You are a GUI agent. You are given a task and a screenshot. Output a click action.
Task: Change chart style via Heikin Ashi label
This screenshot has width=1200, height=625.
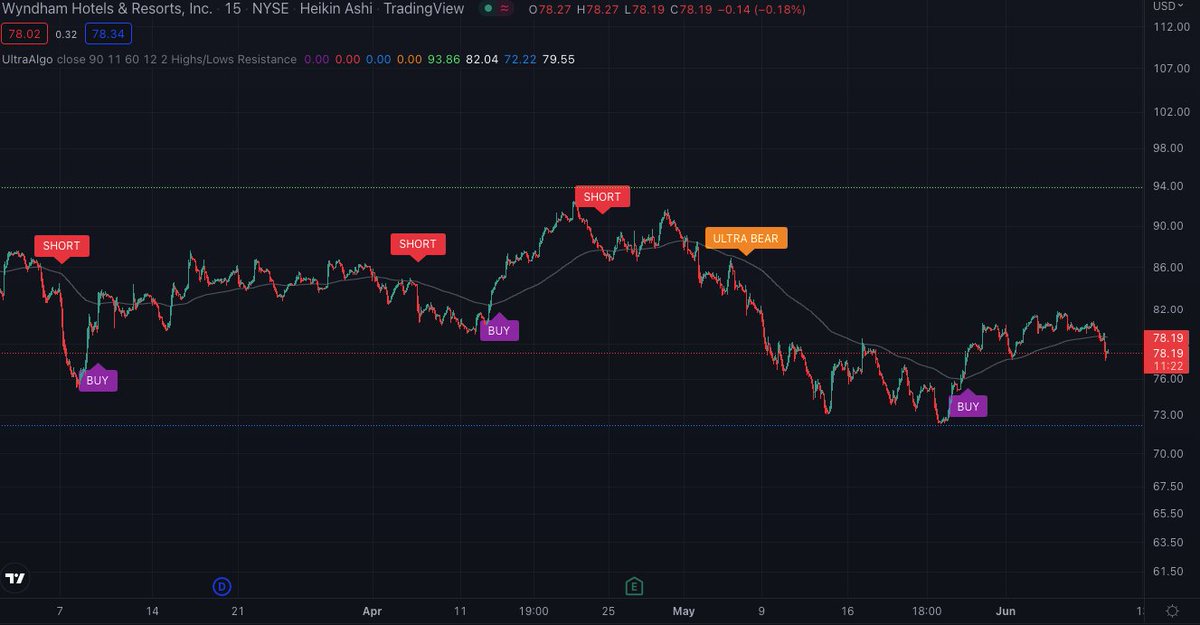tap(336, 9)
